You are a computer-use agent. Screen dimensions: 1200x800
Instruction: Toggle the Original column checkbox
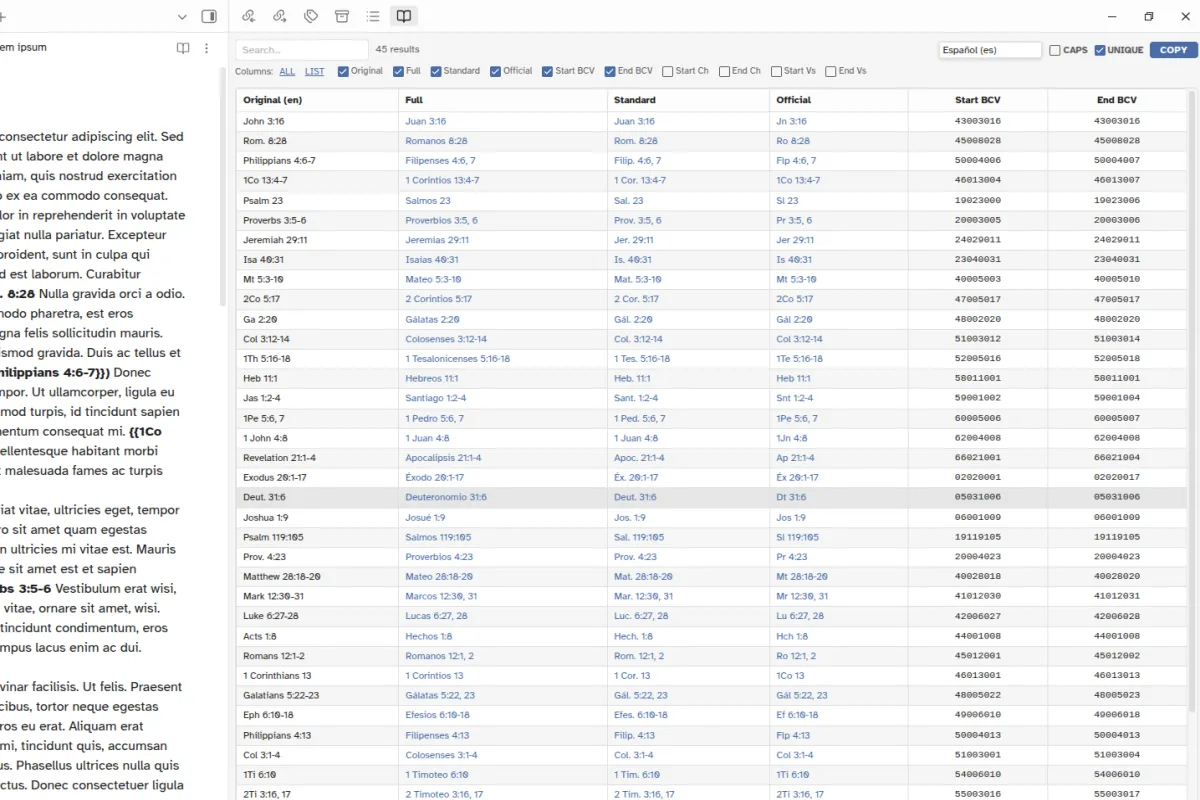(343, 71)
